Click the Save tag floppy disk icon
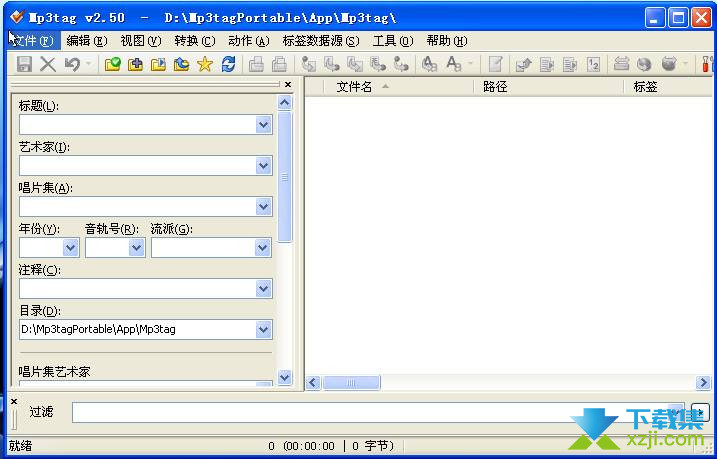717x459 pixels. (24, 64)
